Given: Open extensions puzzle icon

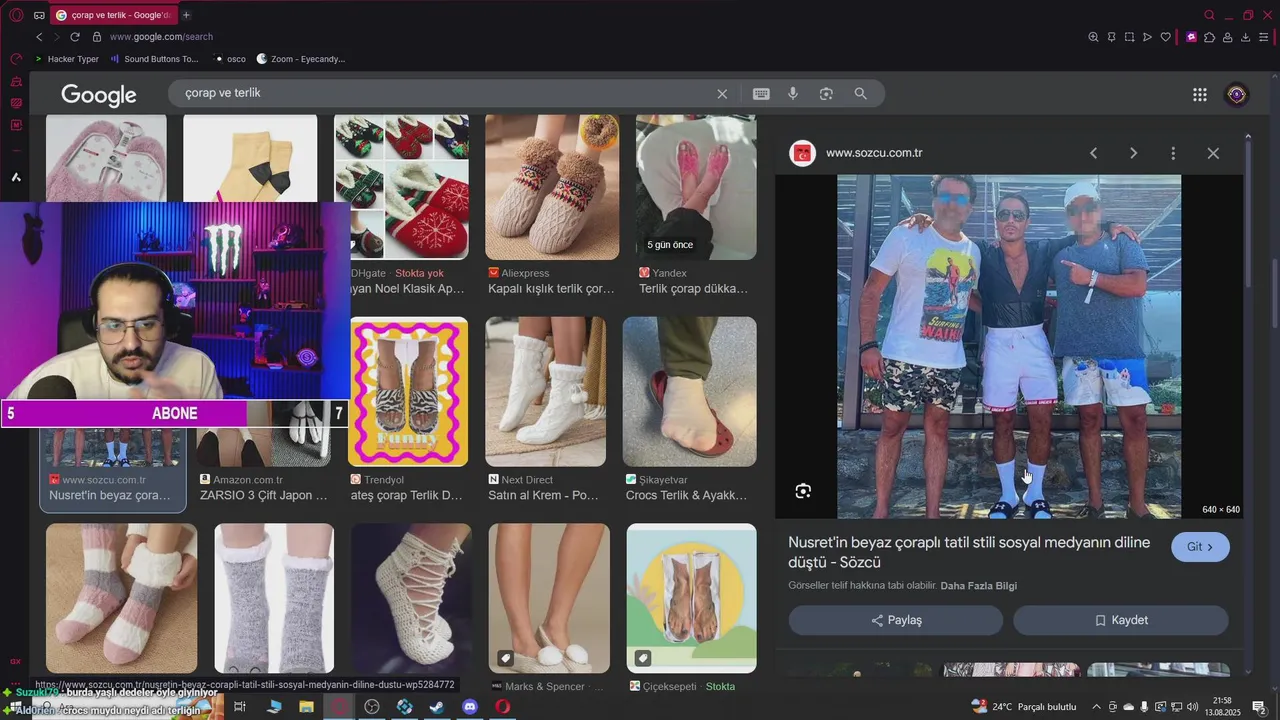Looking at the screenshot, I should pos(1209,37).
